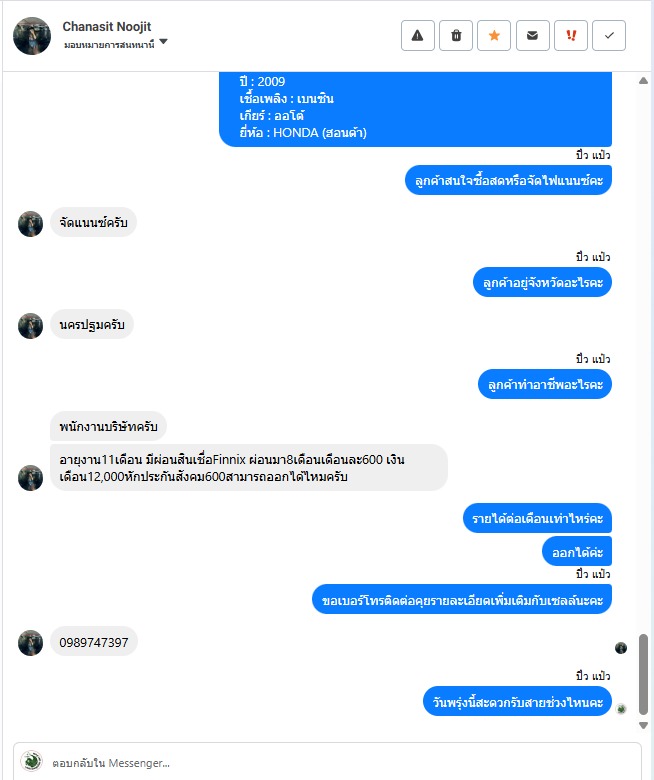This screenshot has height=780, width=654.
Task: Expand the conversation assignment dropdown arrow
Action: 164,42
